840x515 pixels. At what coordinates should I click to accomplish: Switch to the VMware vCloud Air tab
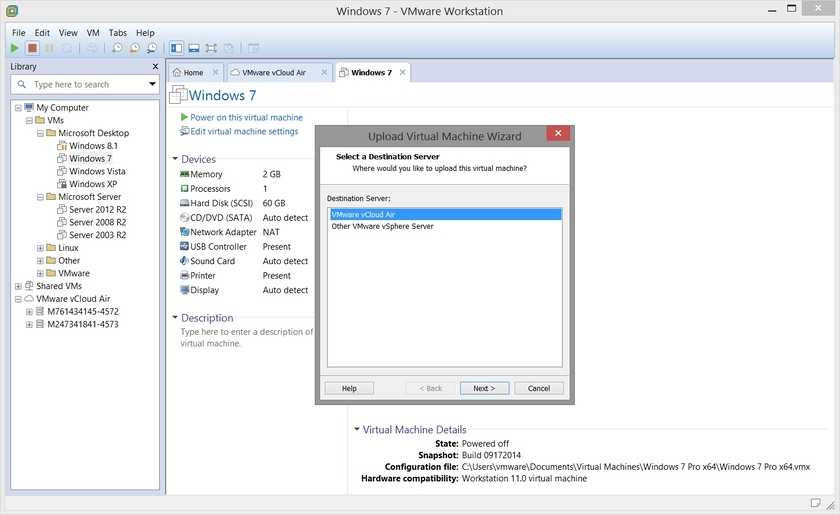273,73
